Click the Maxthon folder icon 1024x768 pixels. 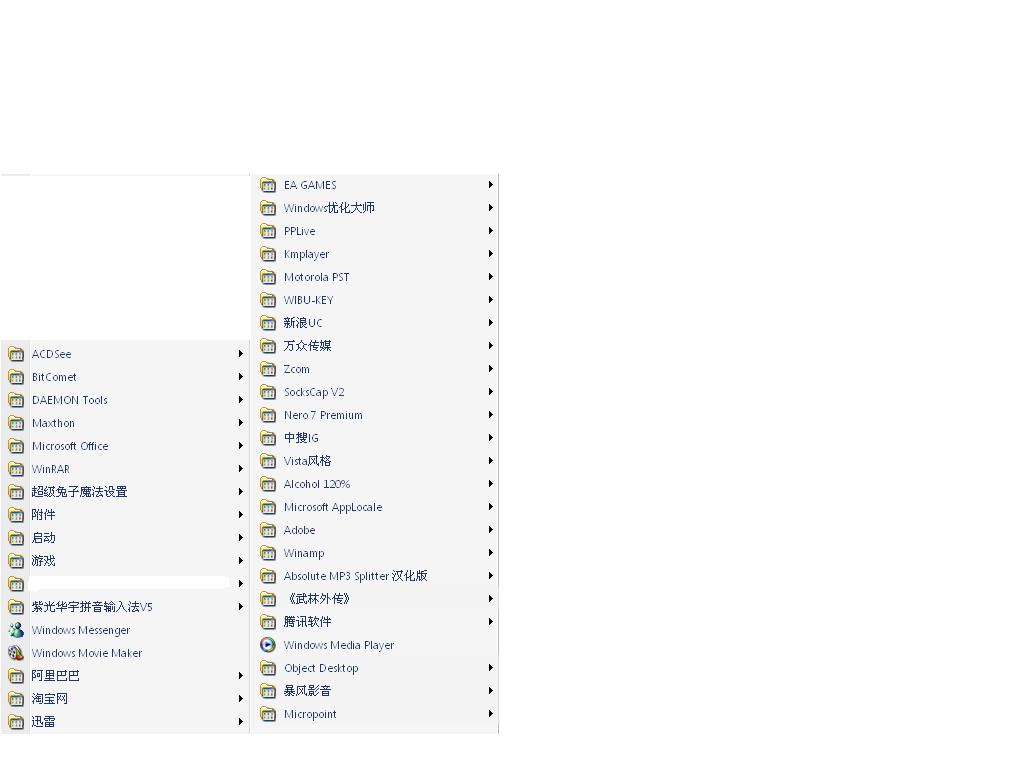click(x=16, y=423)
